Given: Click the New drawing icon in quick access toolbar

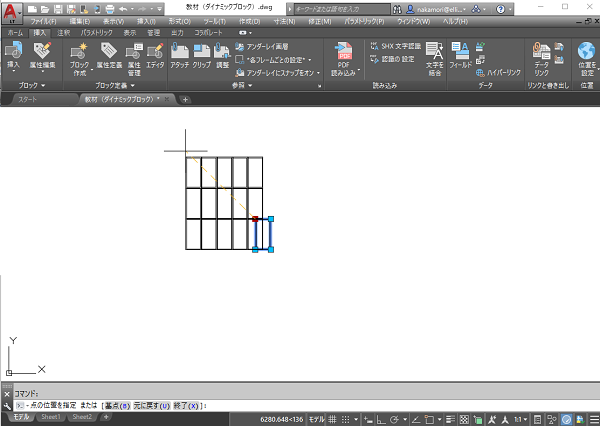Looking at the screenshot, I should tap(33, 9).
